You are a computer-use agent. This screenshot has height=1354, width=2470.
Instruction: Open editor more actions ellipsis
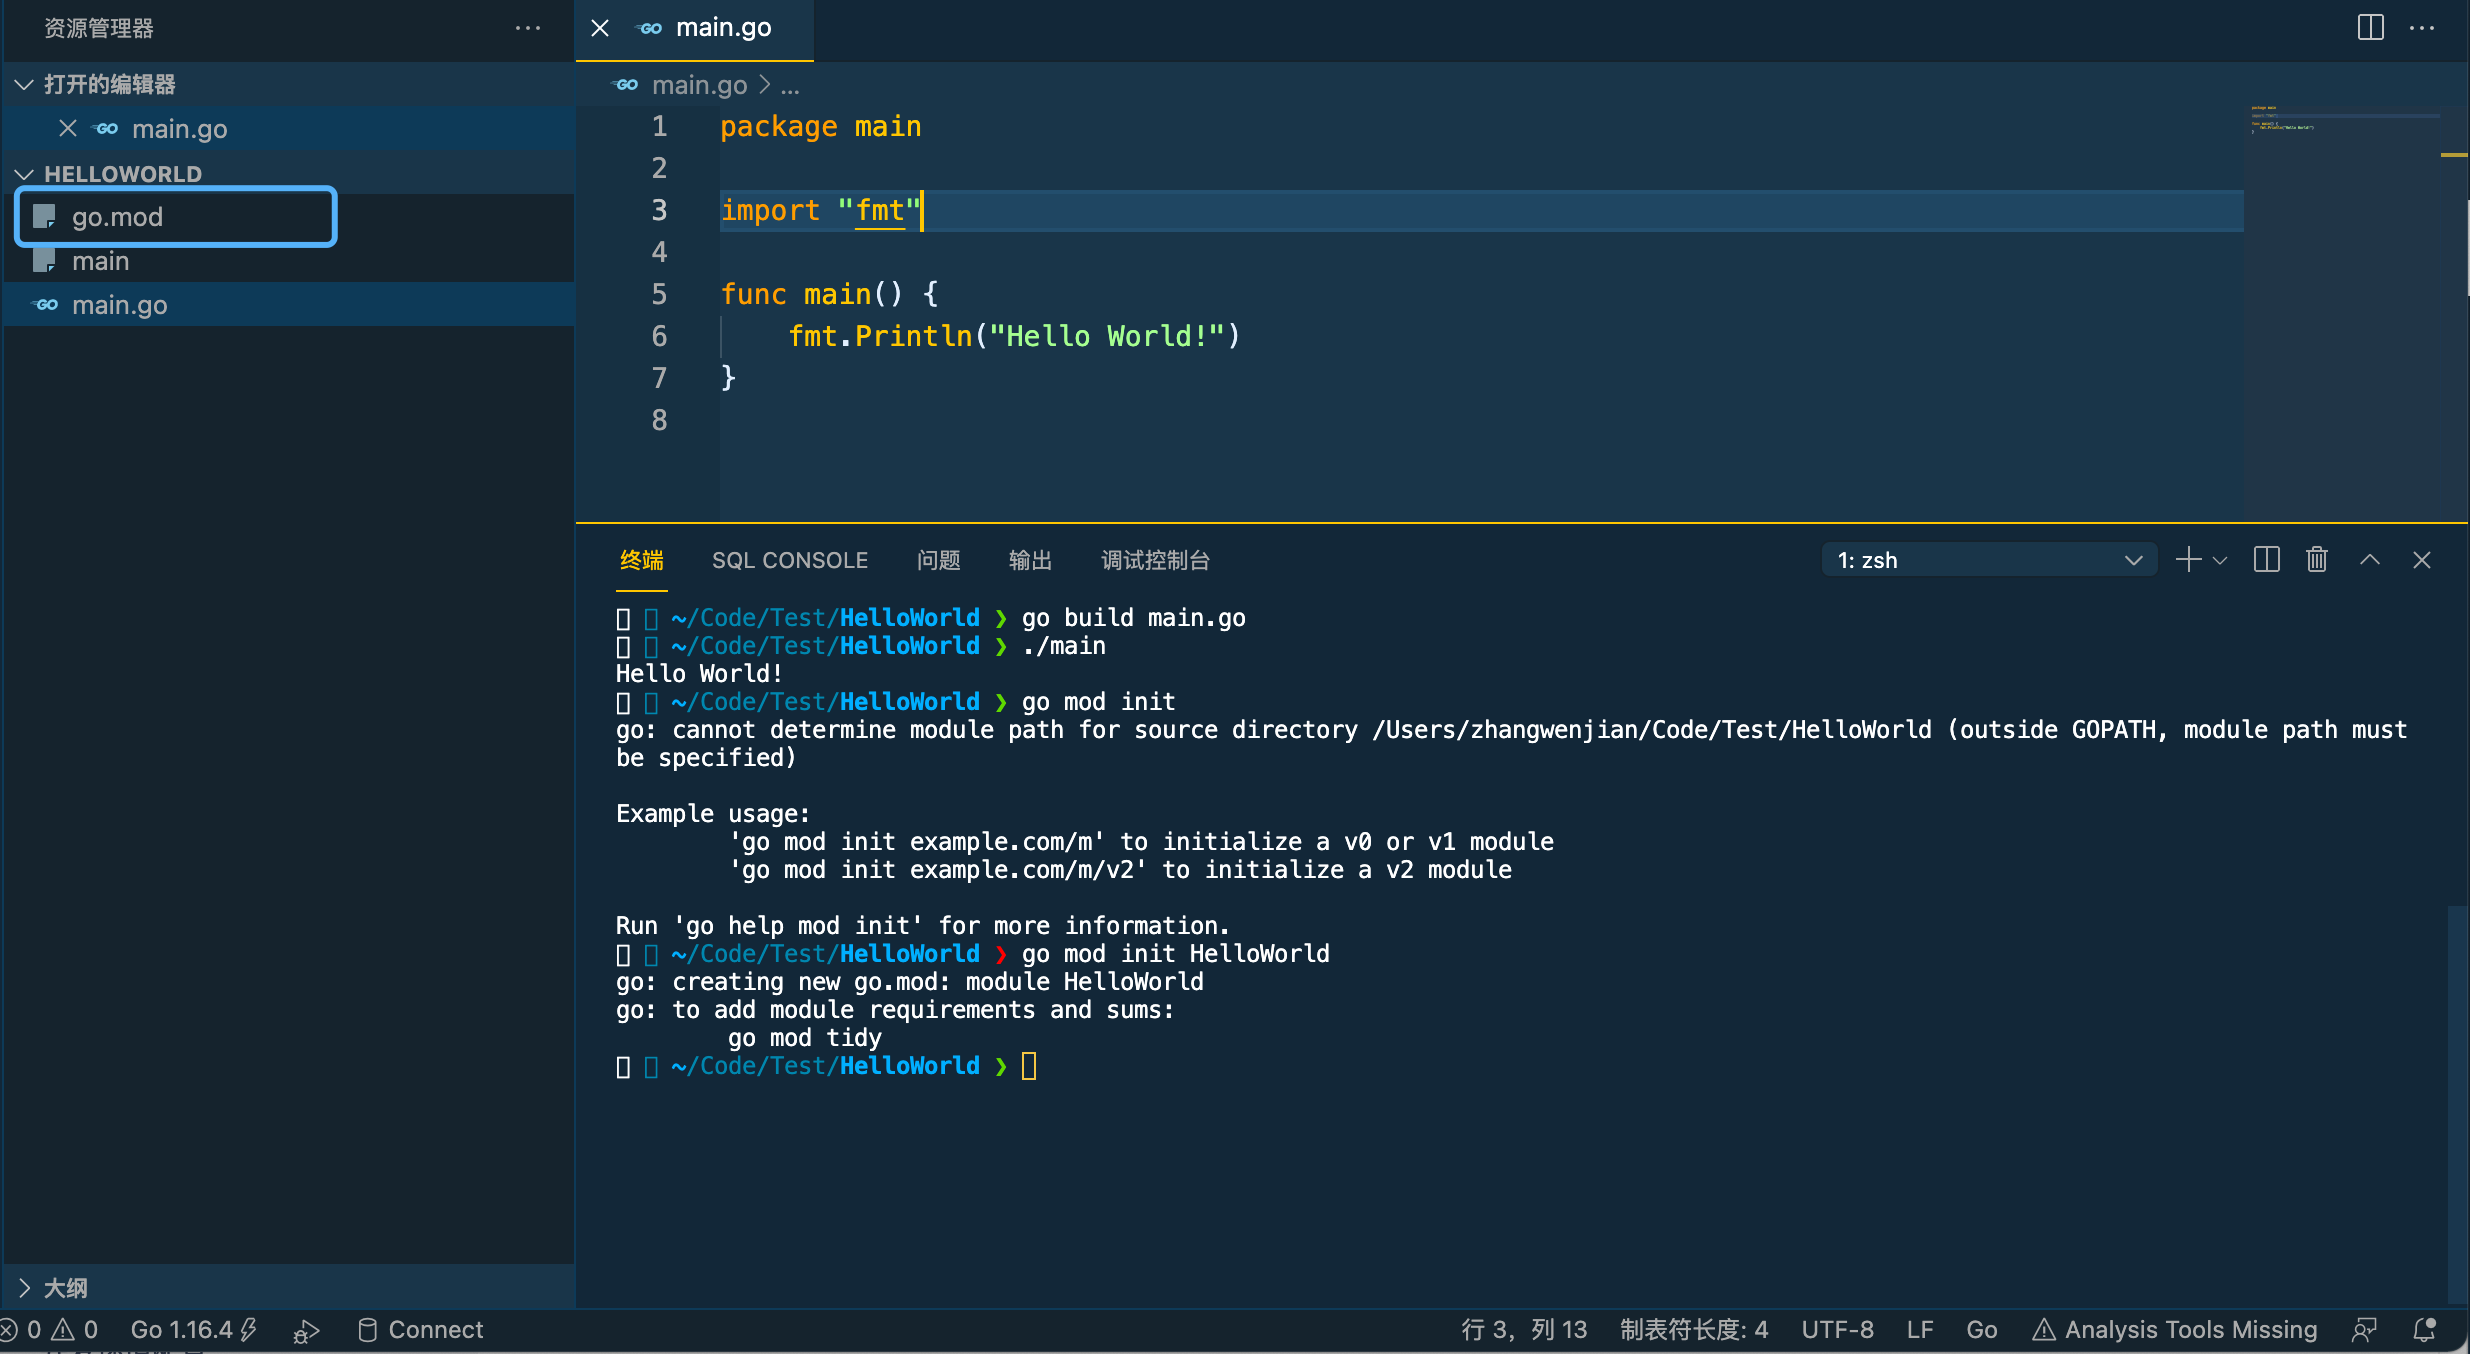2422,28
